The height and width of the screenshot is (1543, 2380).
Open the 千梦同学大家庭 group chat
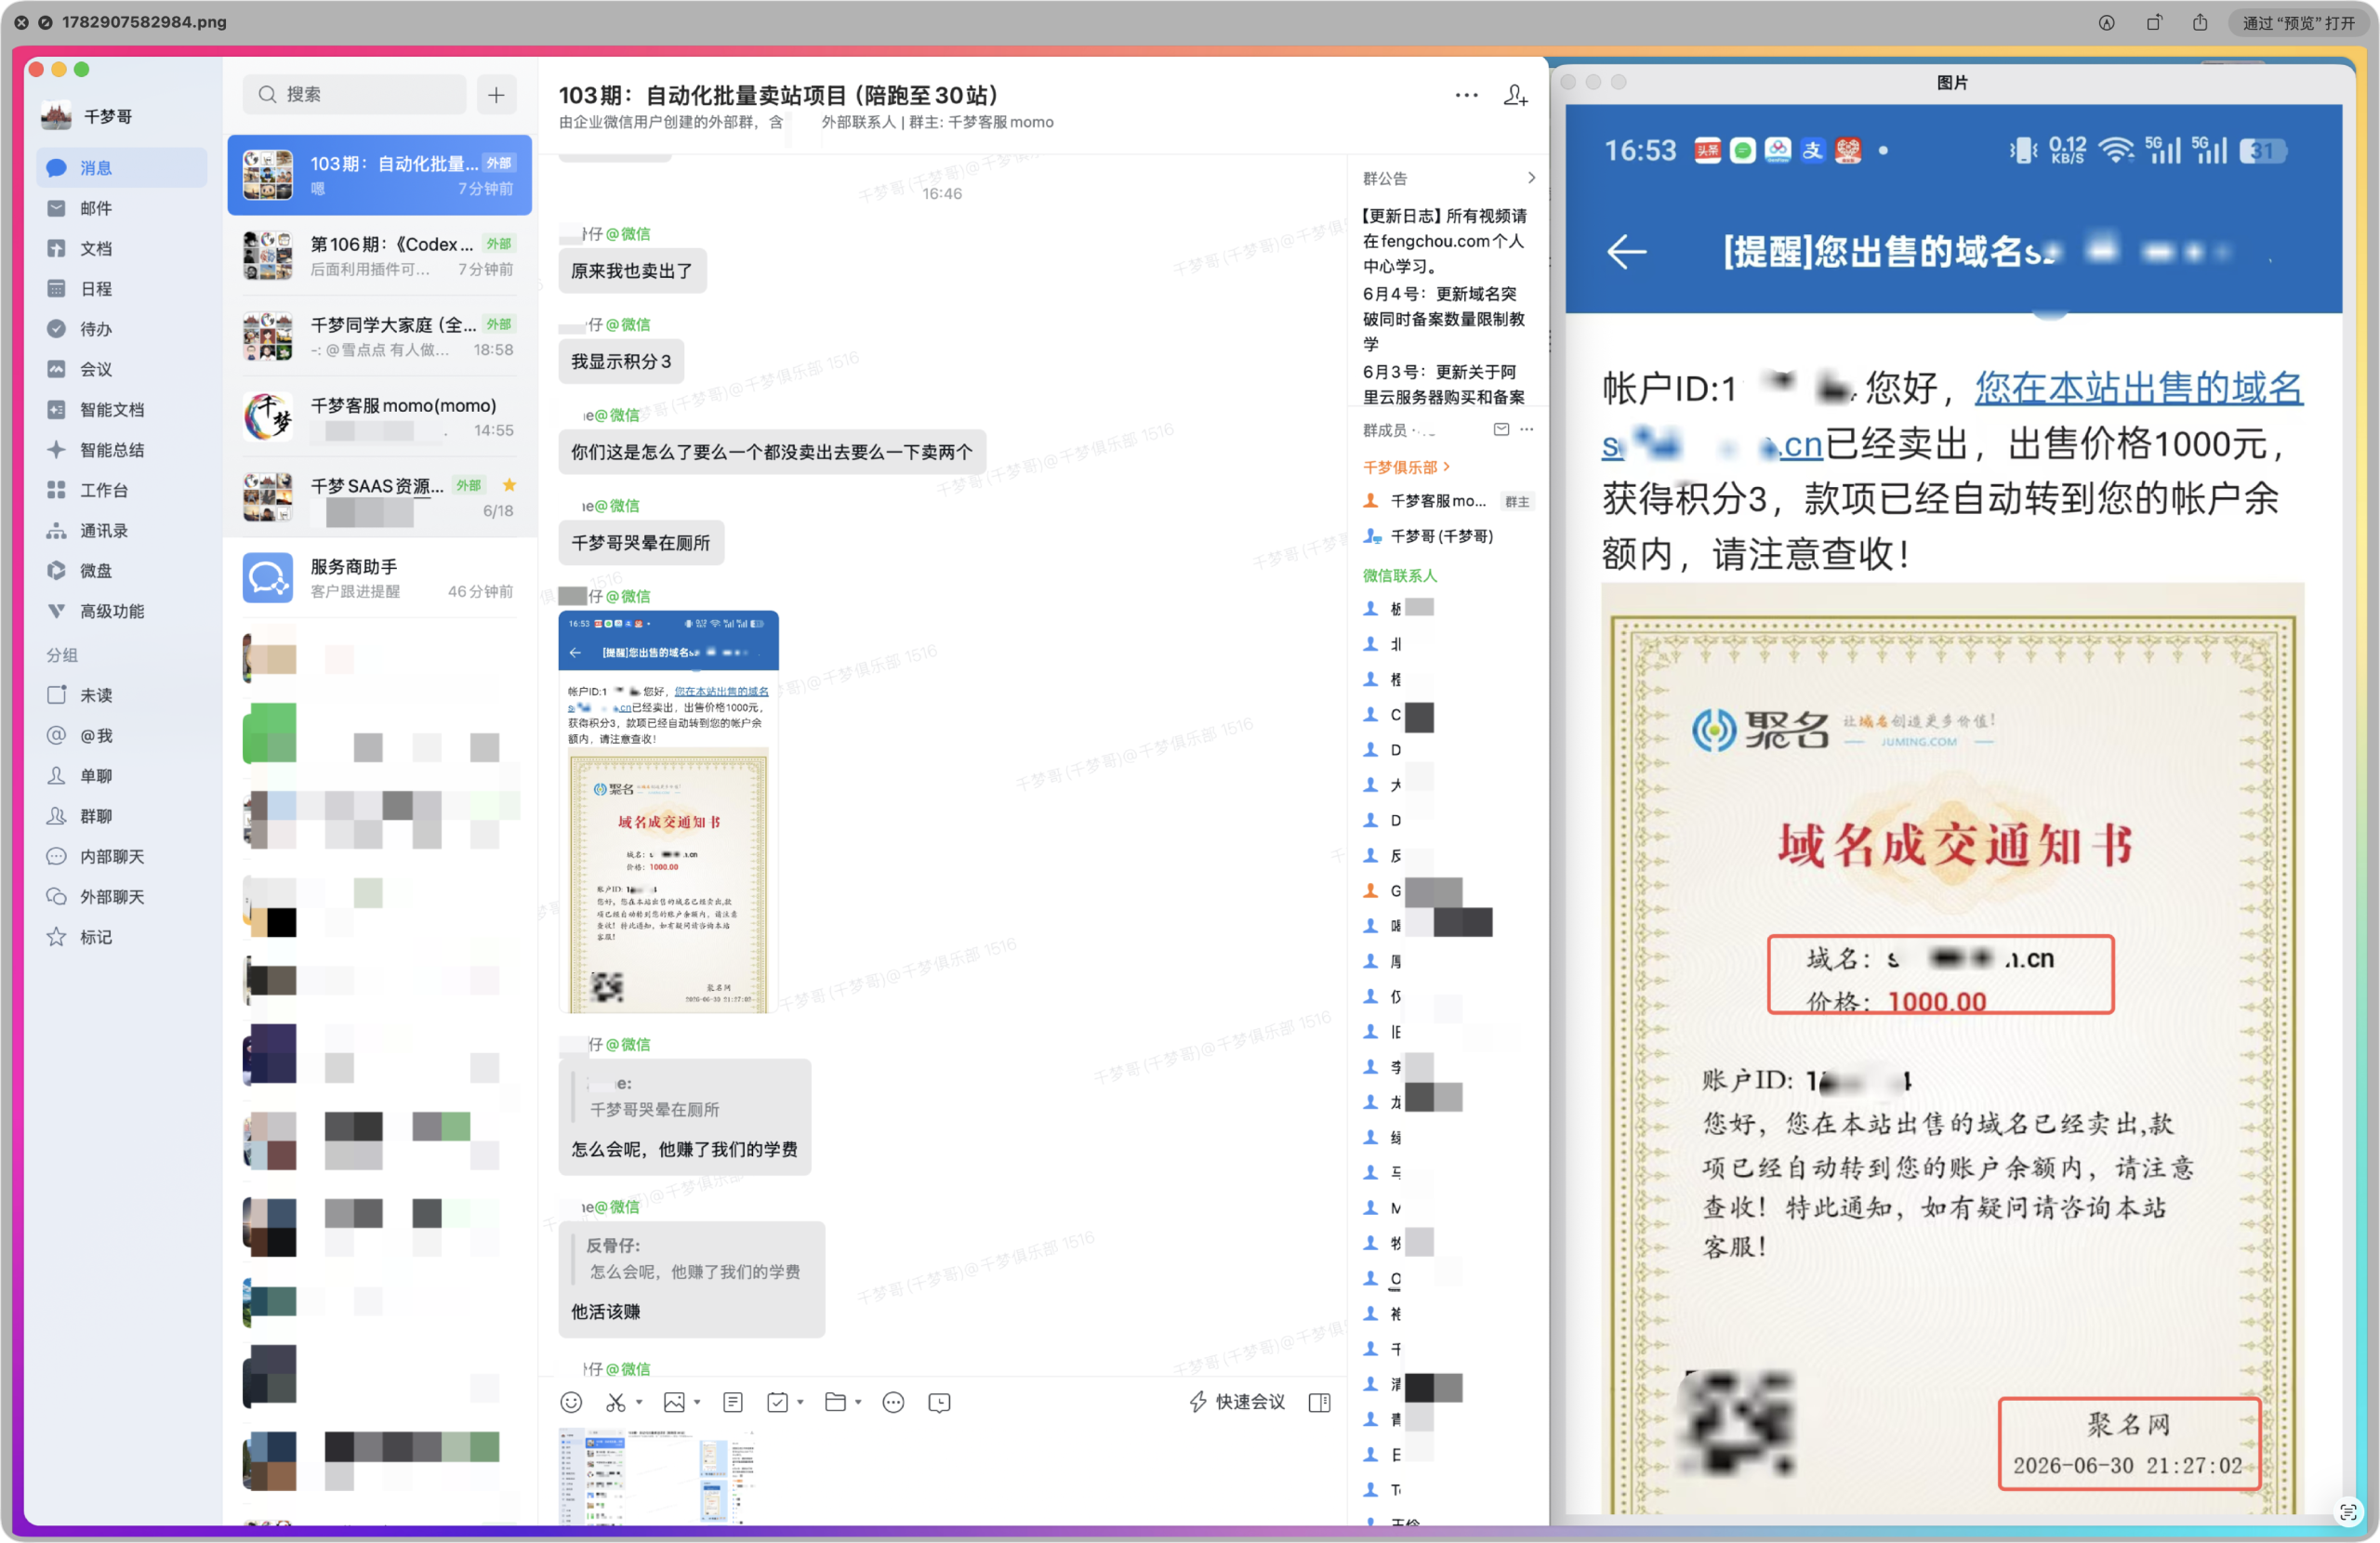coord(380,336)
